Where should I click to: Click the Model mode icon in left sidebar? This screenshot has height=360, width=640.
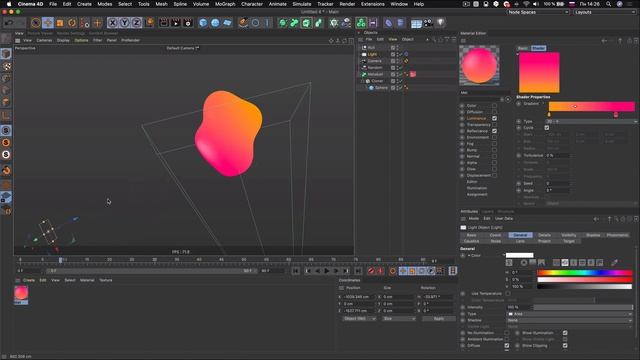point(6,53)
